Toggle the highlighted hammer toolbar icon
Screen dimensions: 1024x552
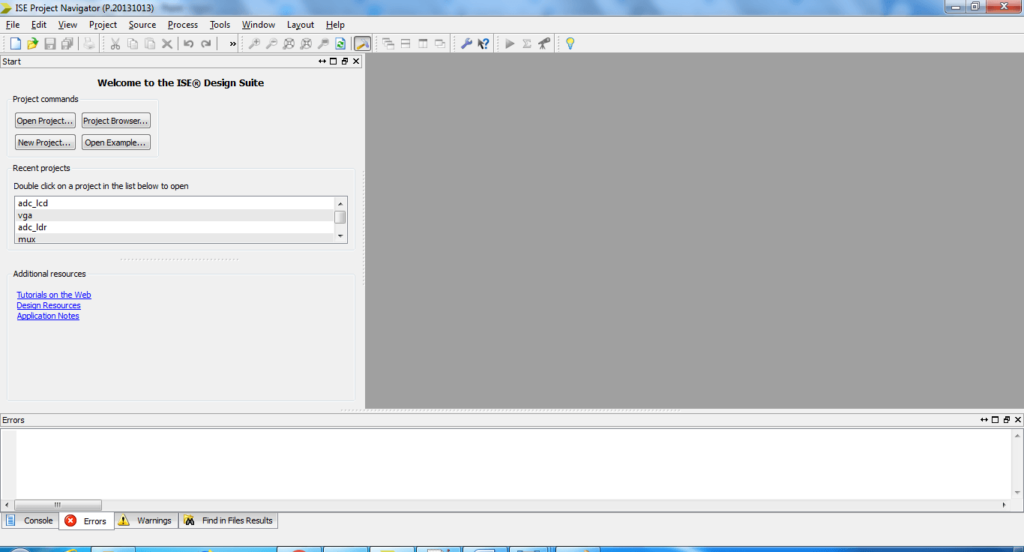coord(362,44)
